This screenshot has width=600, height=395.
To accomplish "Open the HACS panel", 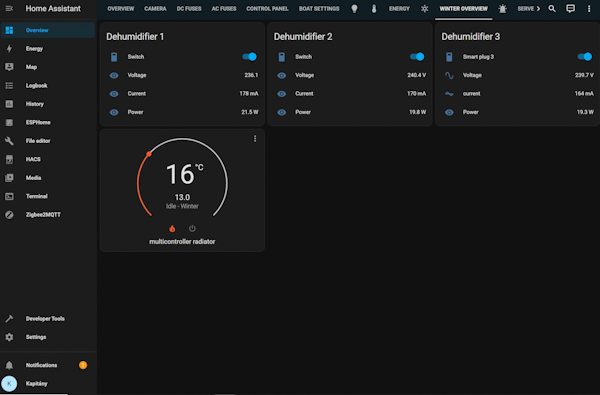I will (x=48, y=159).
